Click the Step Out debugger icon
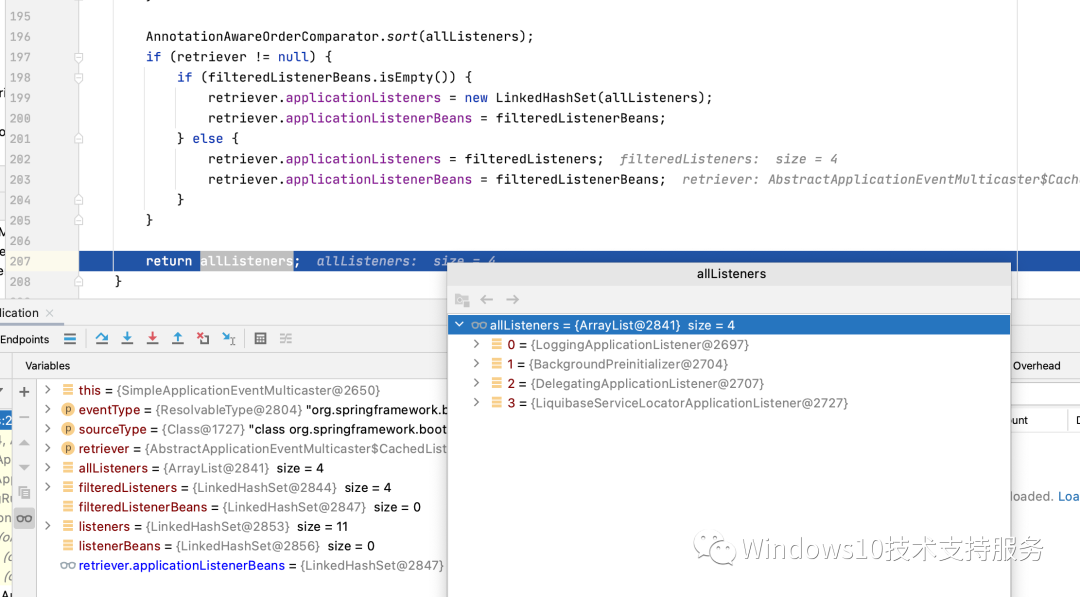 178,338
